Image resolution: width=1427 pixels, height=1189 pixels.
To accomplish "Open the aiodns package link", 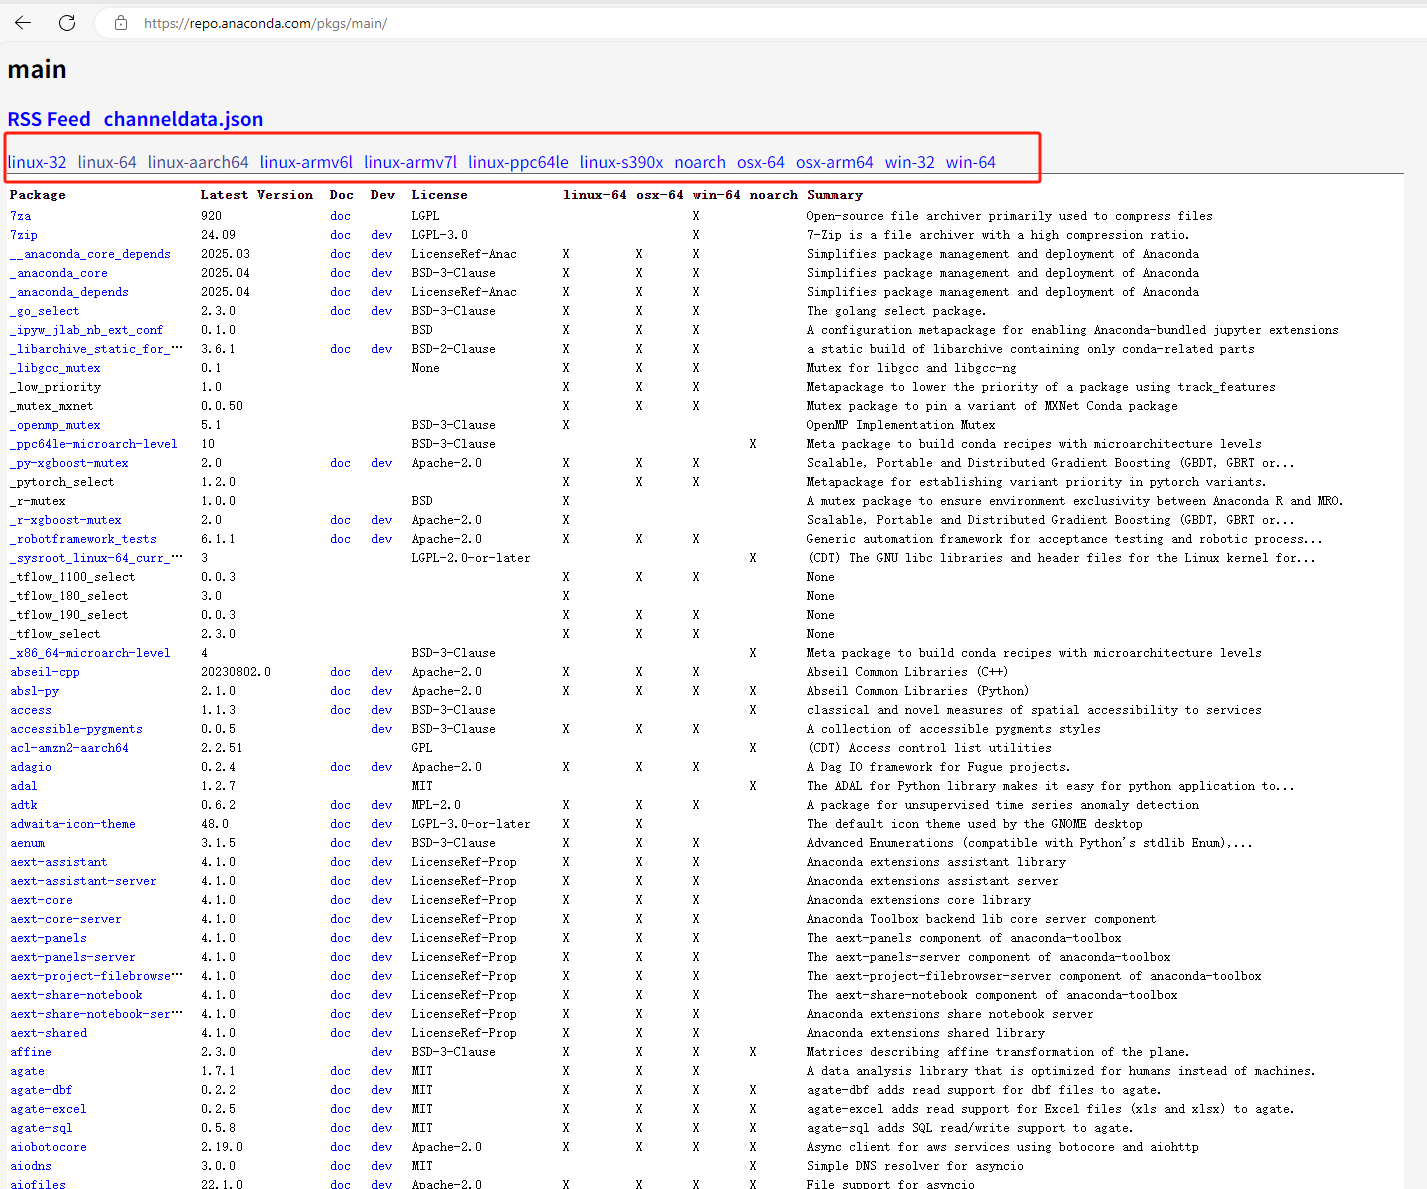I will pos(31,1166).
